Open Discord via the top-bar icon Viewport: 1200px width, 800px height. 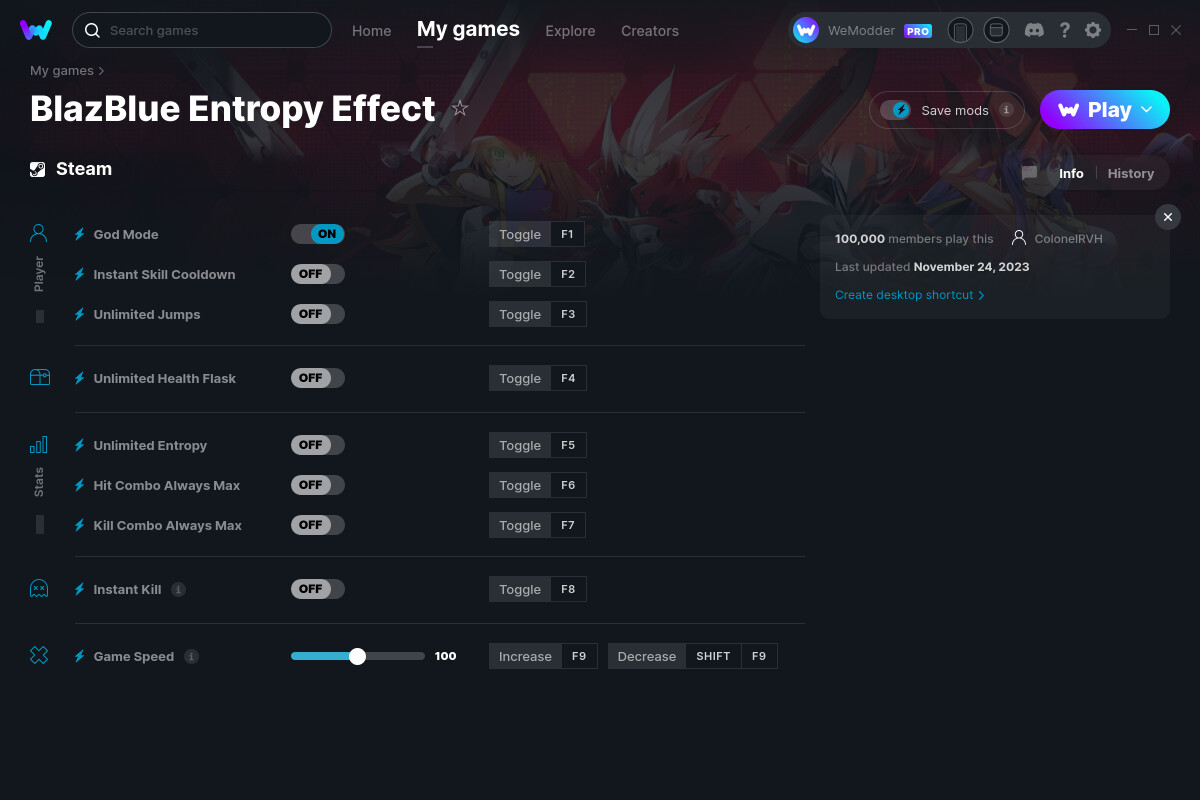(x=1034, y=30)
